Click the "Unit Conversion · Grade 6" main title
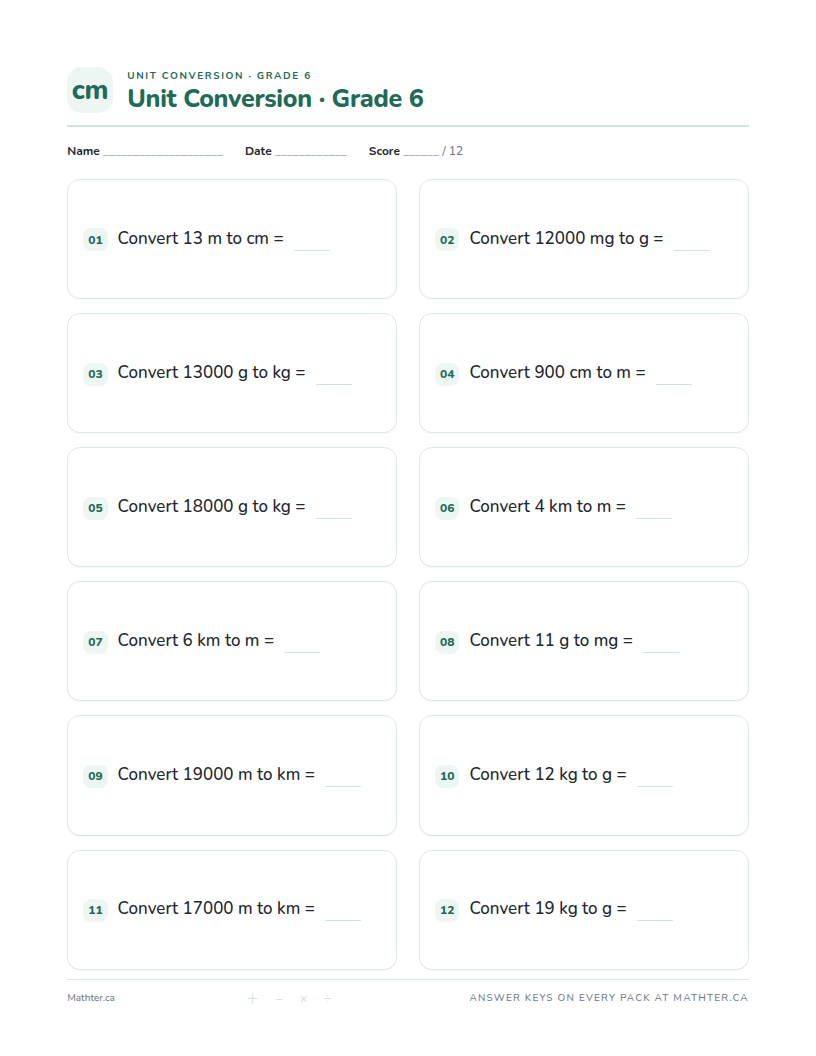The width and height of the screenshot is (816, 1056). 275,98
